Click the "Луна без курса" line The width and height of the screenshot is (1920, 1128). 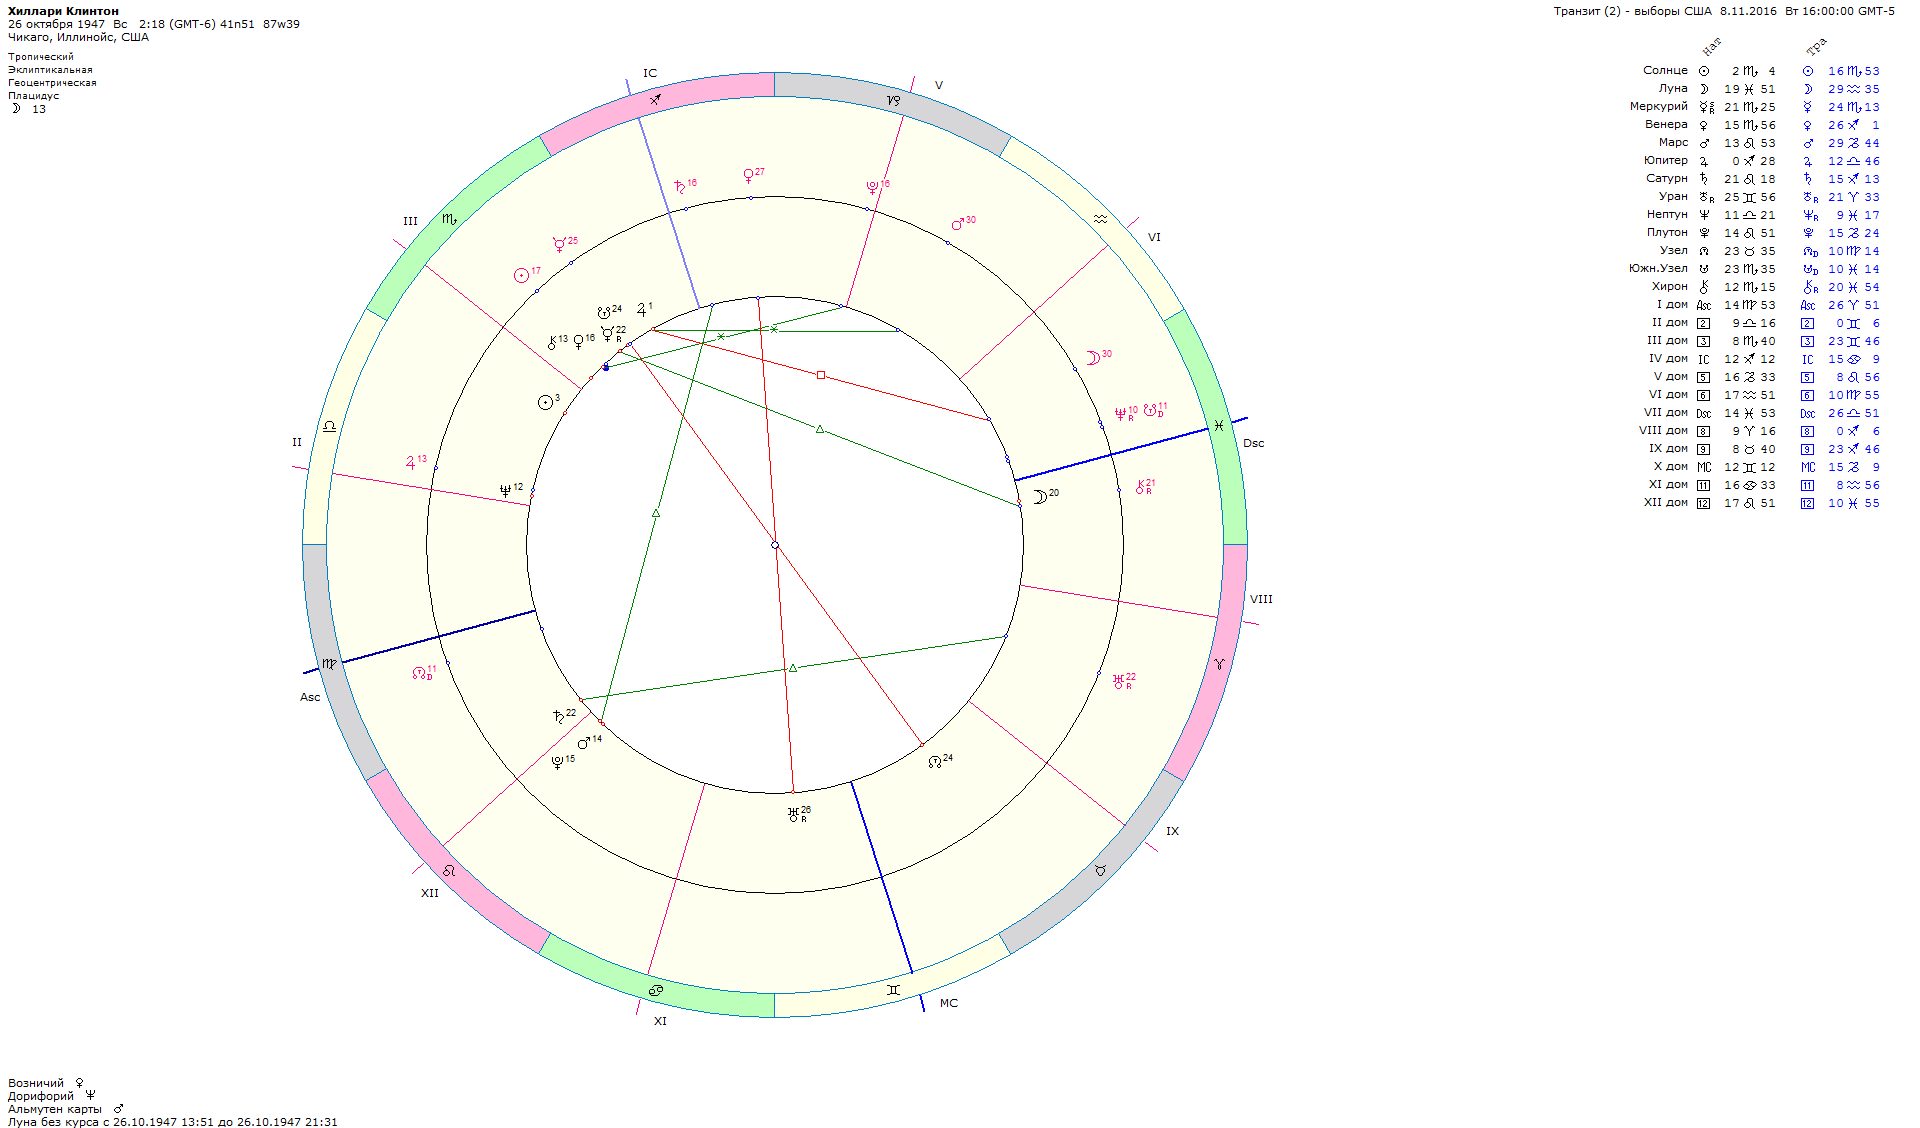(173, 1122)
